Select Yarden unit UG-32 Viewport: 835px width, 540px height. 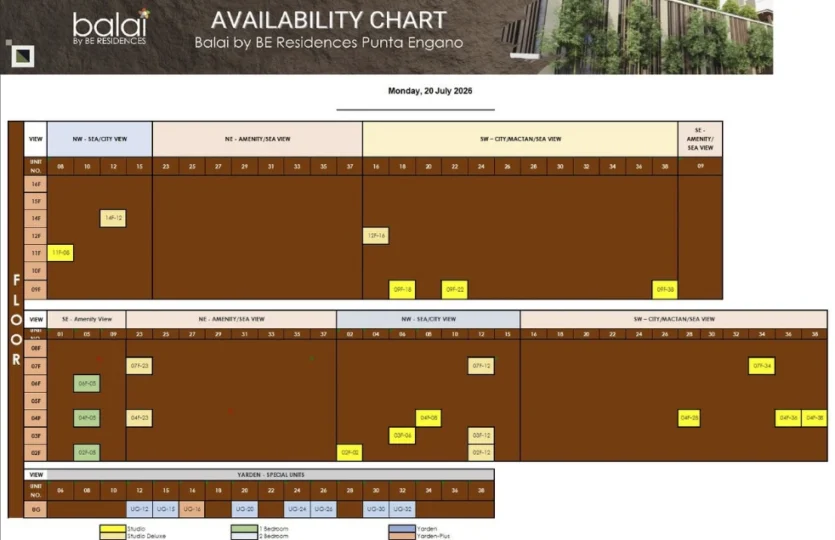402,509
